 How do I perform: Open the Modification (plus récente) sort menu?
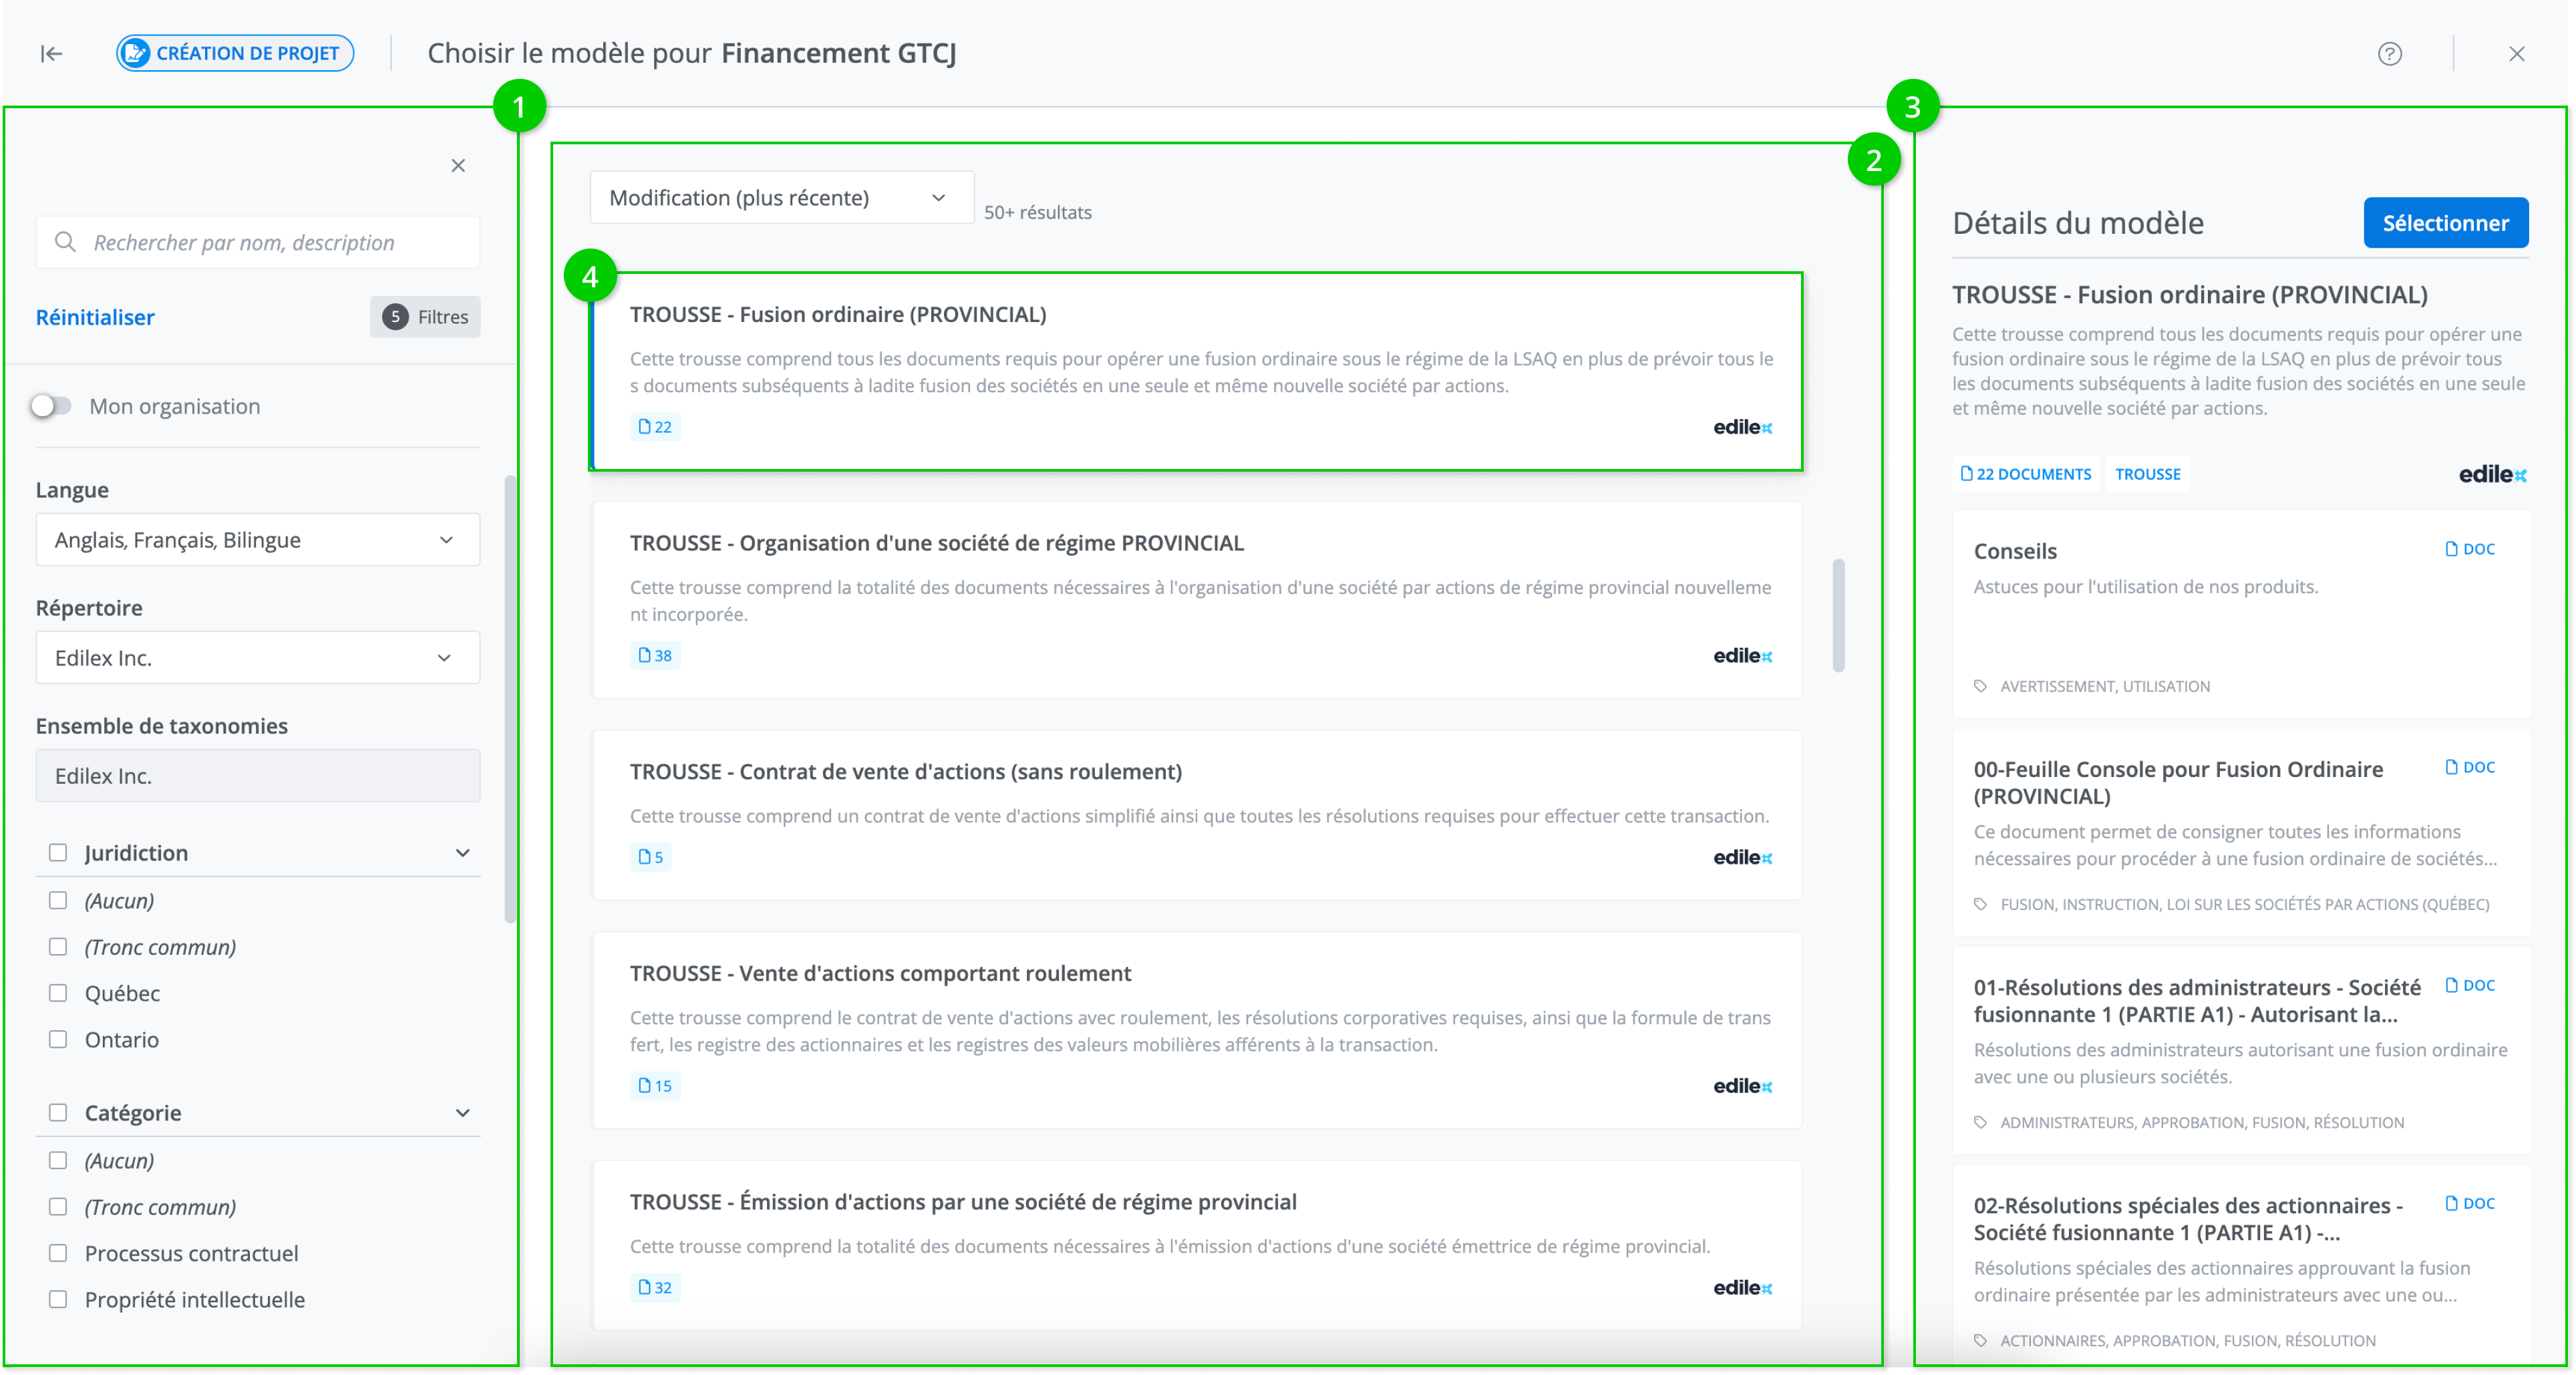point(780,198)
